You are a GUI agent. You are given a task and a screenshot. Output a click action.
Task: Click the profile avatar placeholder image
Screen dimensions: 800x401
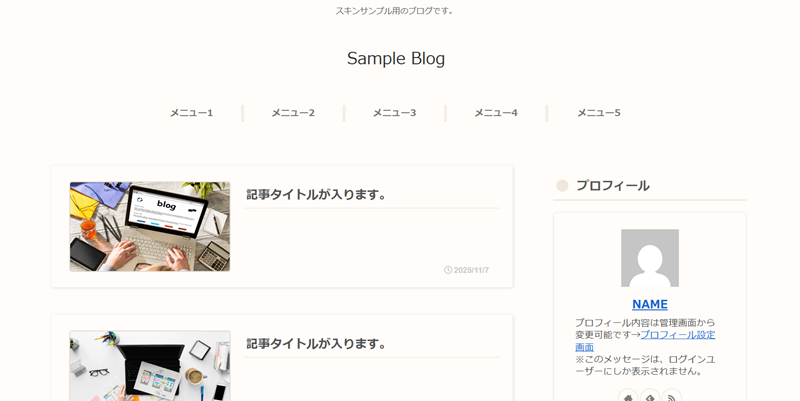(650, 258)
